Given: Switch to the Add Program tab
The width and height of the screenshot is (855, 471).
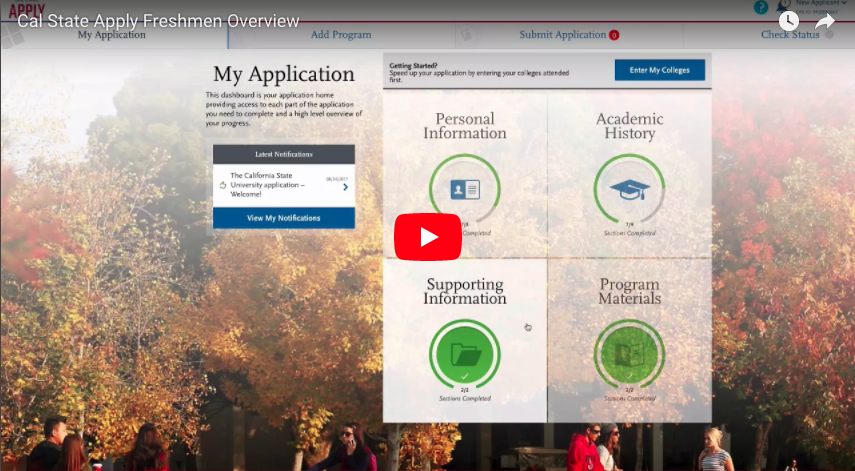Looking at the screenshot, I should pyautogui.click(x=341, y=35).
